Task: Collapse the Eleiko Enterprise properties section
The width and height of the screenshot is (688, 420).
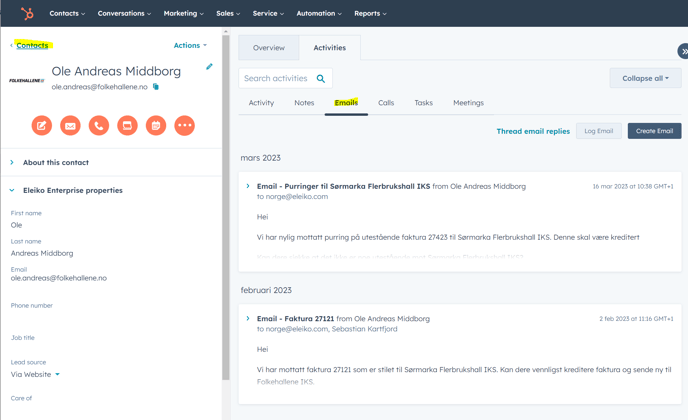Action: coord(12,190)
